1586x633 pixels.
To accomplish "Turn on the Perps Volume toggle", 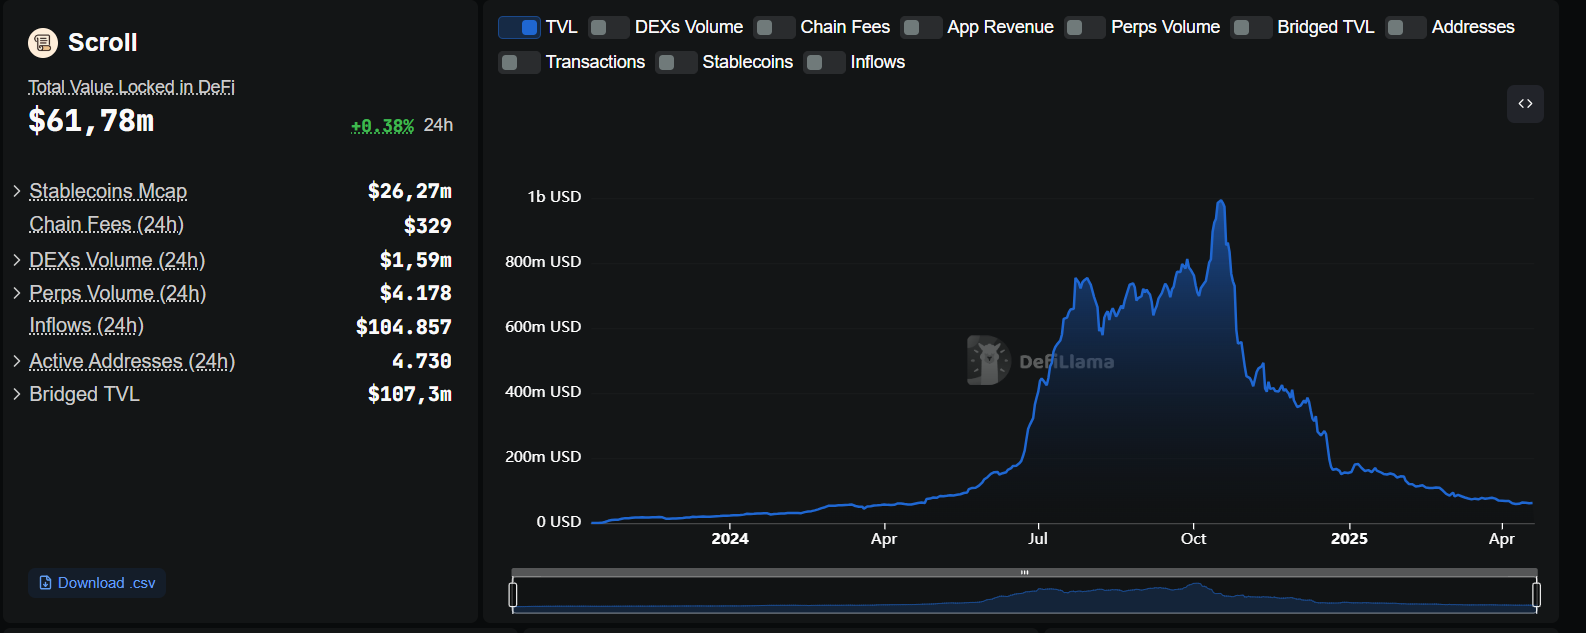I will (1085, 27).
